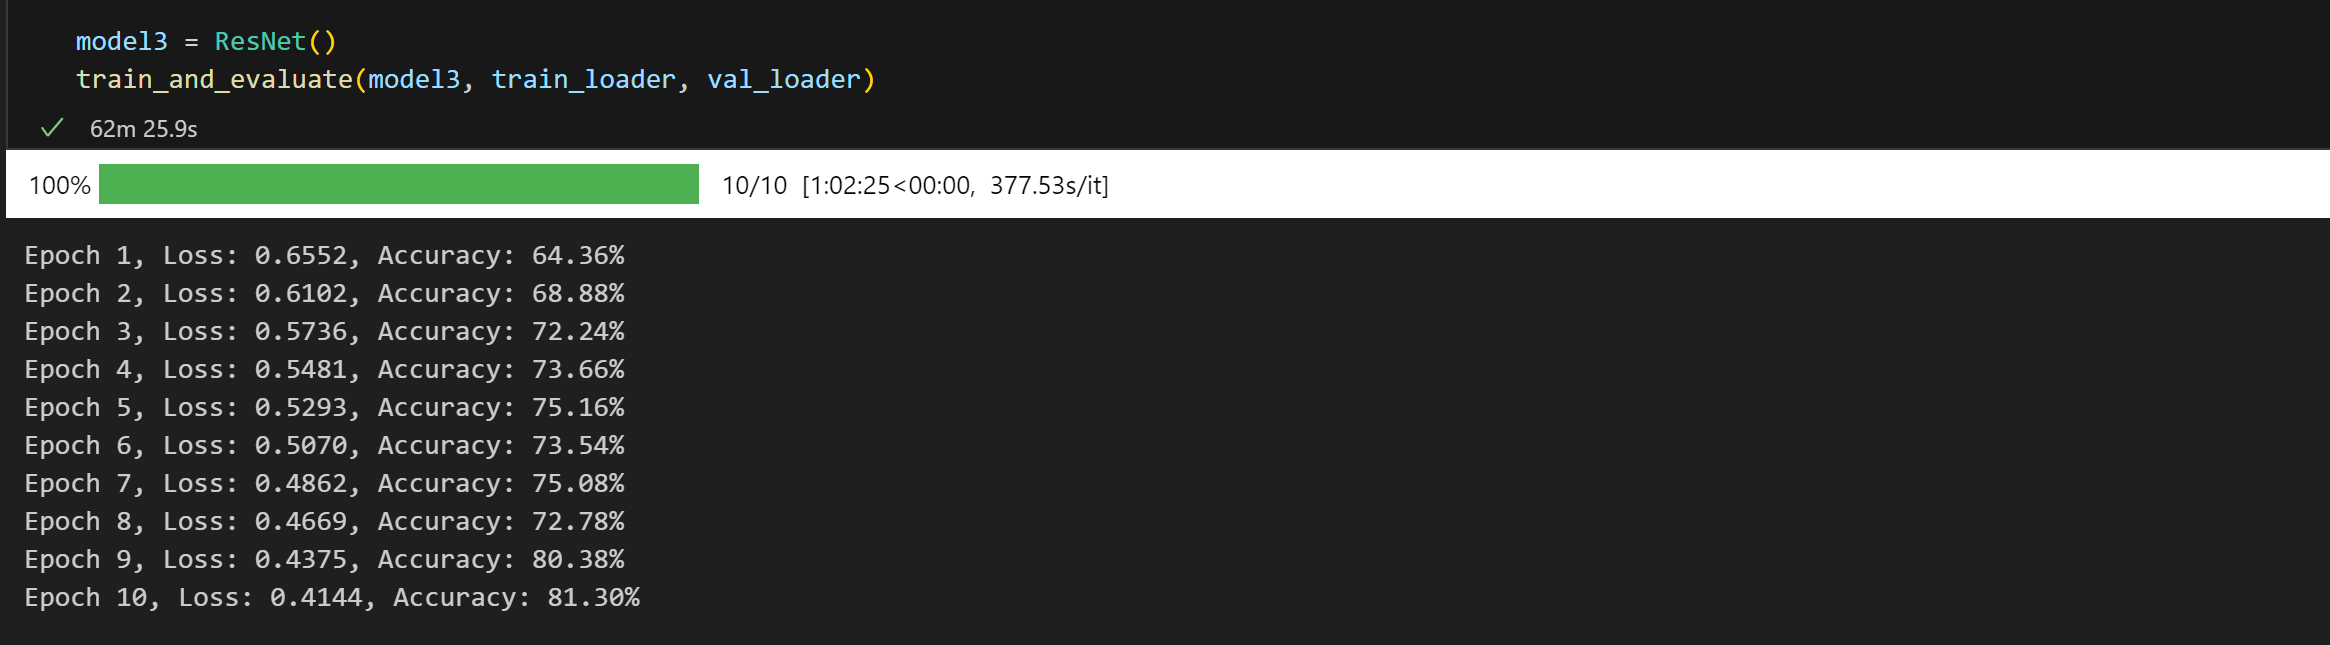2330x645 pixels.
Task: Click the Epoch 2 loss 0.6102 line
Action: tap(324, 294)
